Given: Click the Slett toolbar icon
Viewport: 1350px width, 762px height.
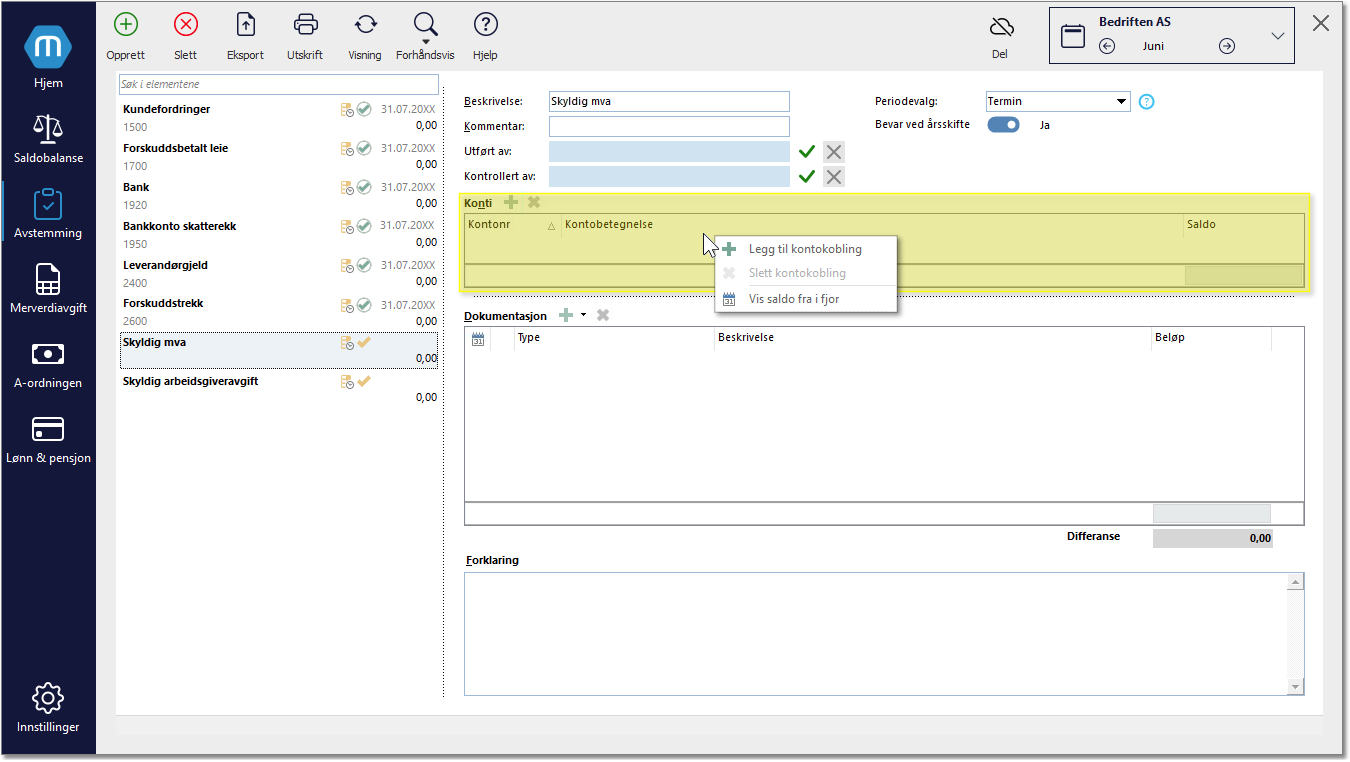Looking at the screenshot, I should (x=185, y=25).
